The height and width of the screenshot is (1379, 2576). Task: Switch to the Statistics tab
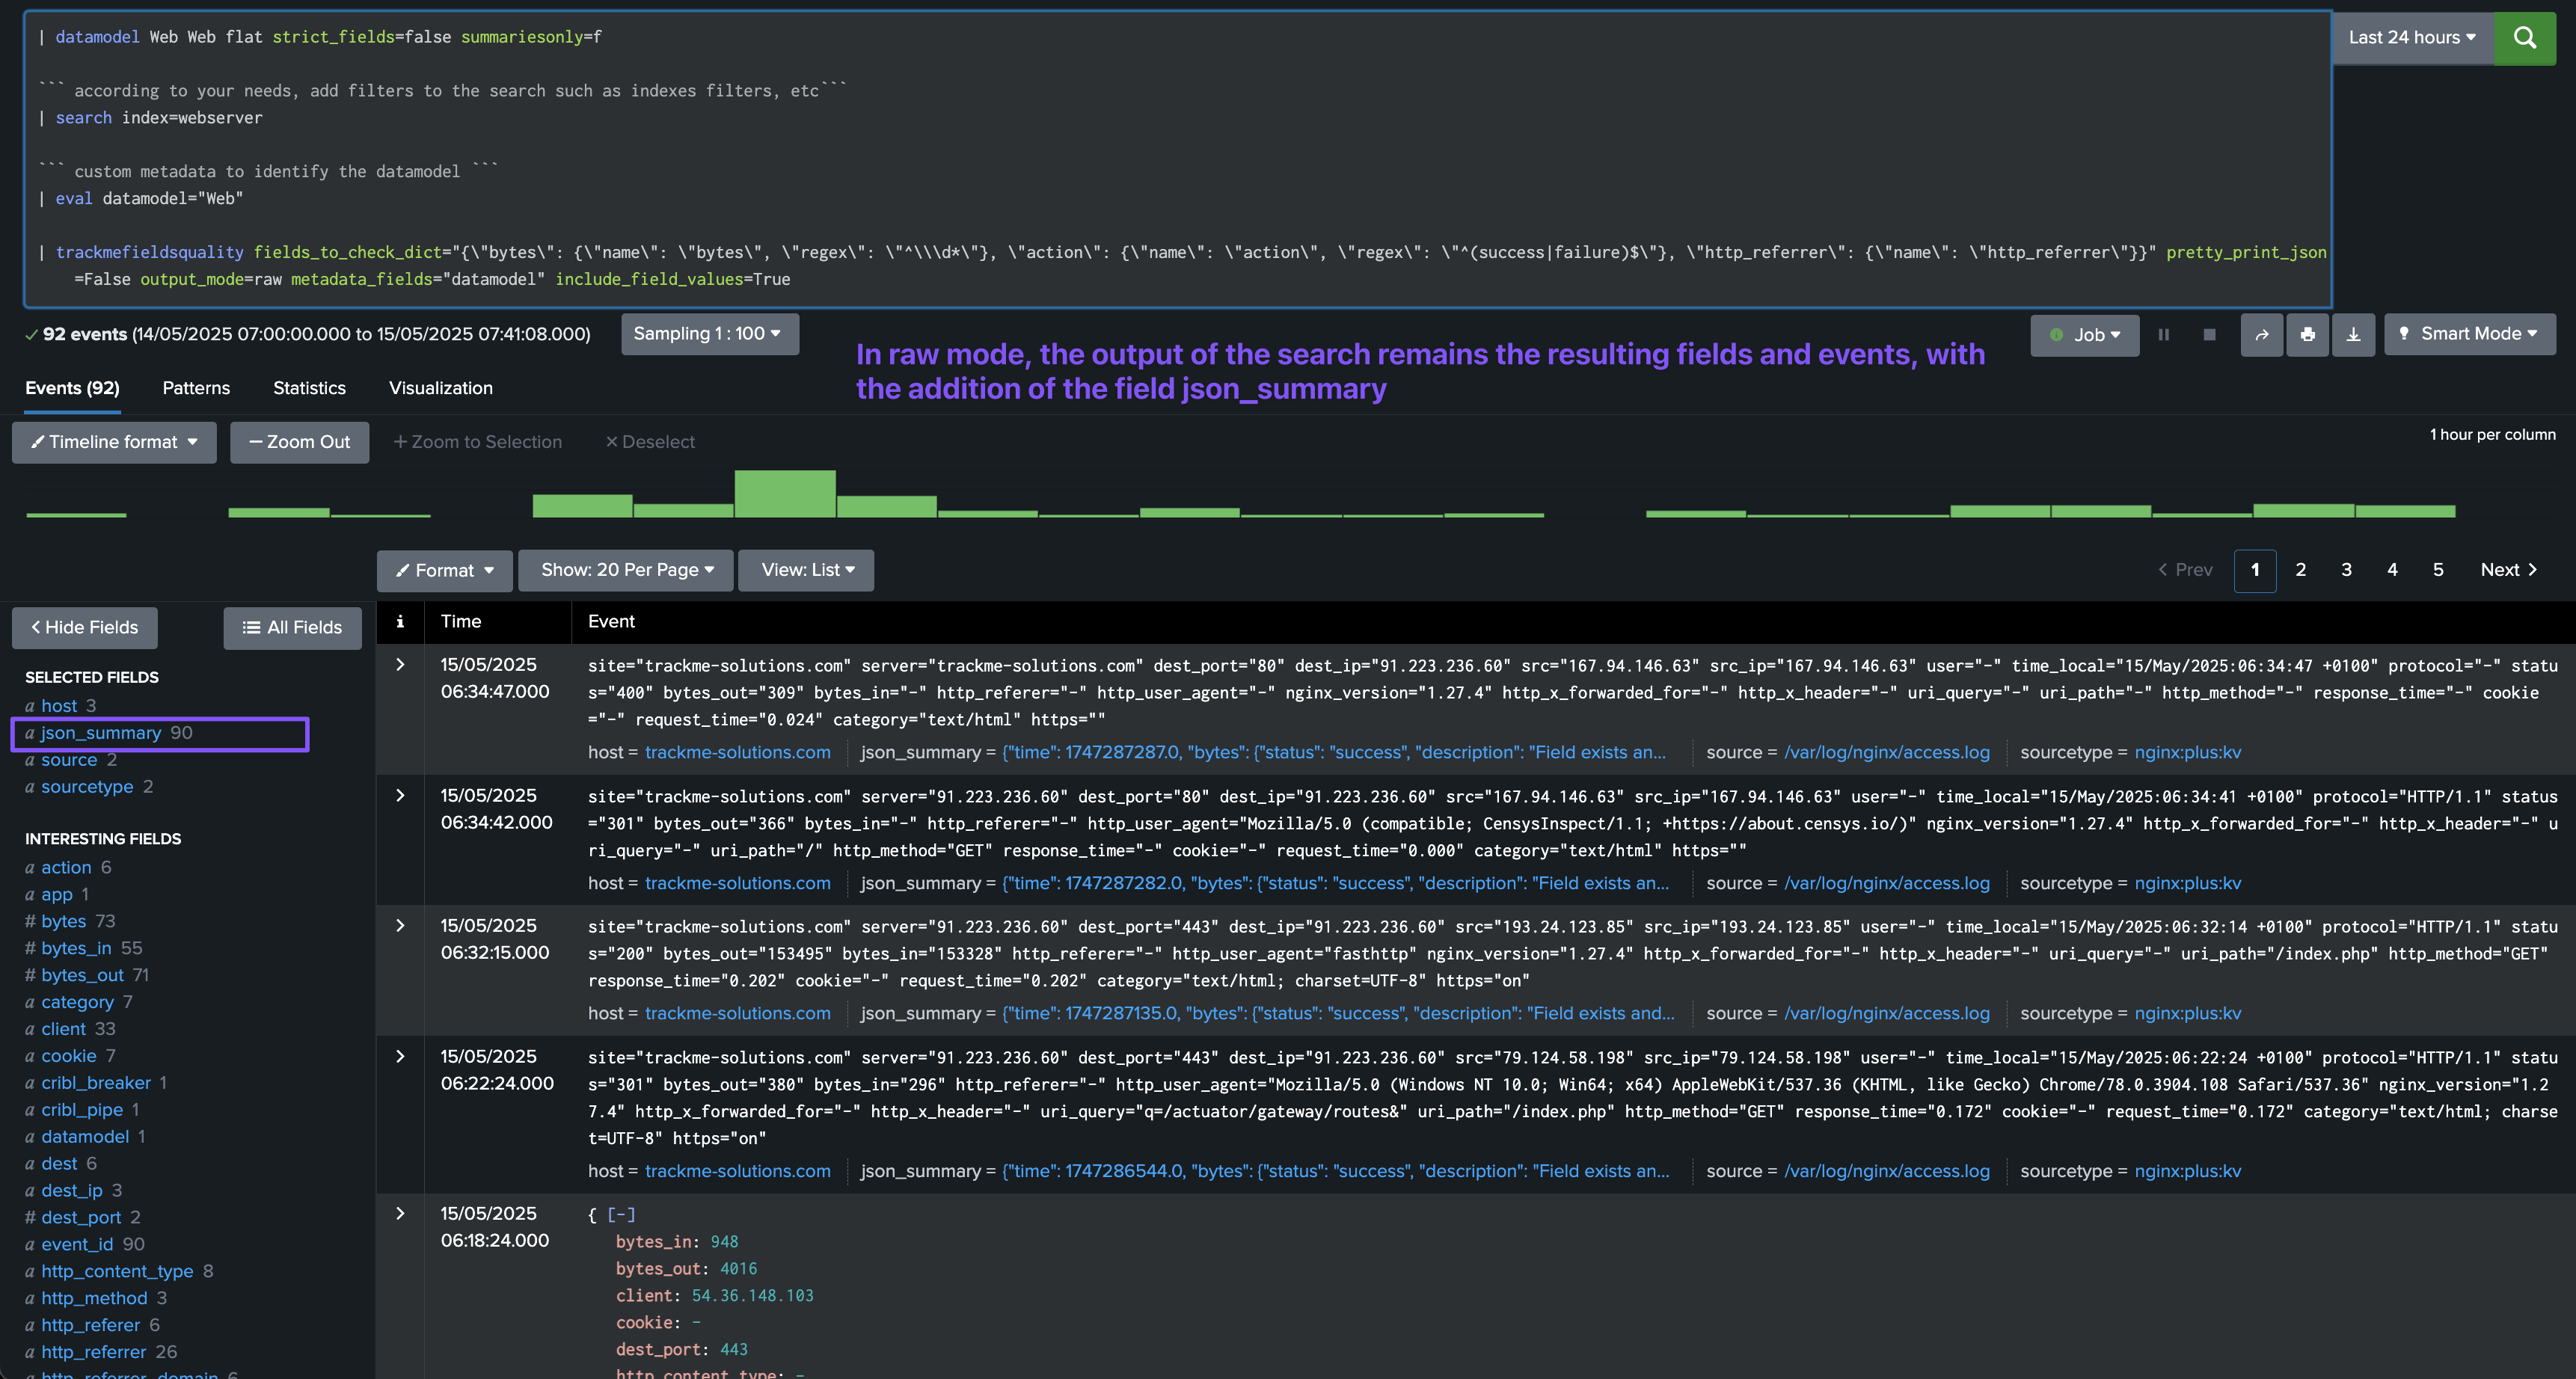[309, 388]
